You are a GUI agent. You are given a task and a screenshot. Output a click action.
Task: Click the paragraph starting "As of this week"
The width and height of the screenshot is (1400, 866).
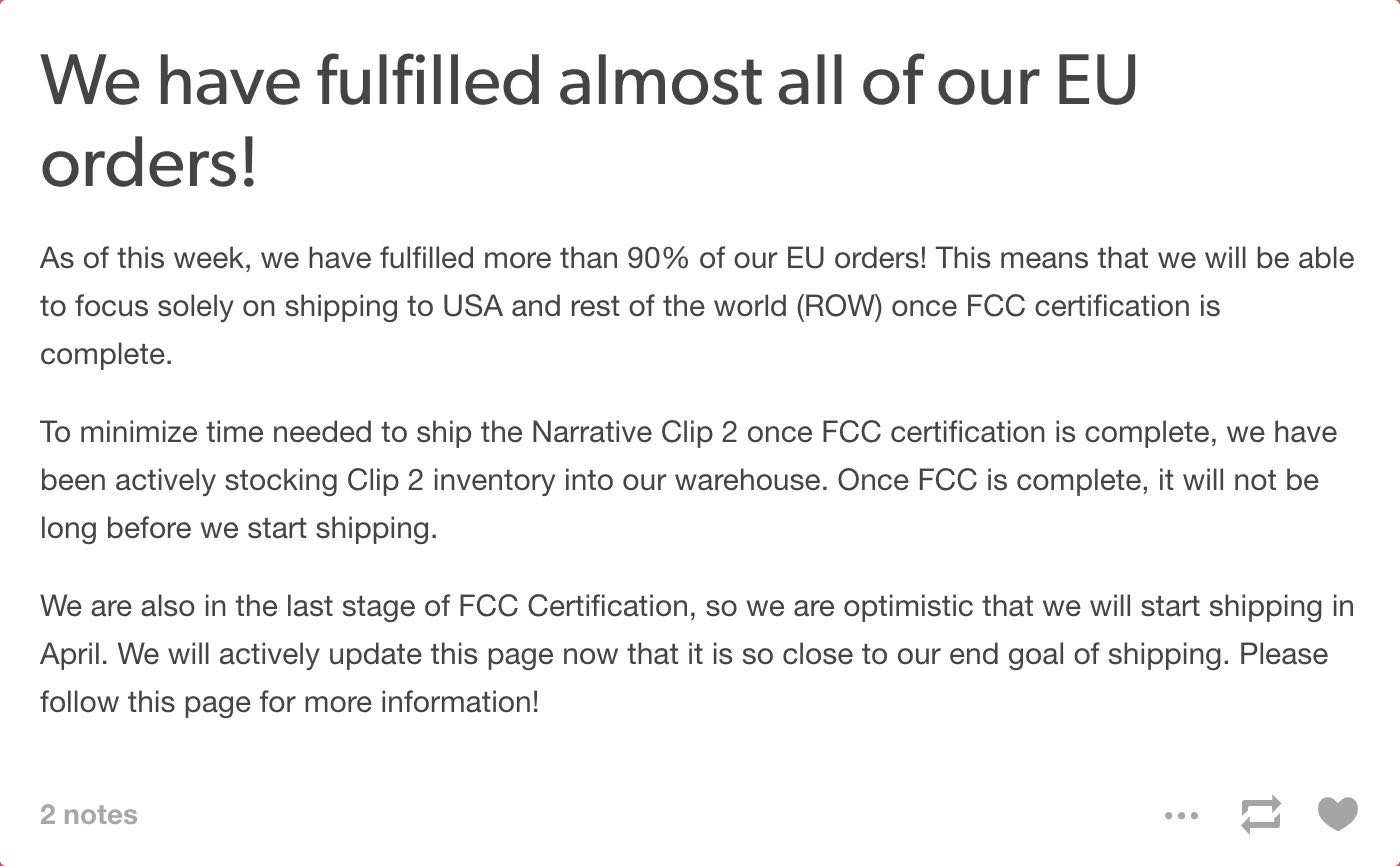tap(697, 306)
